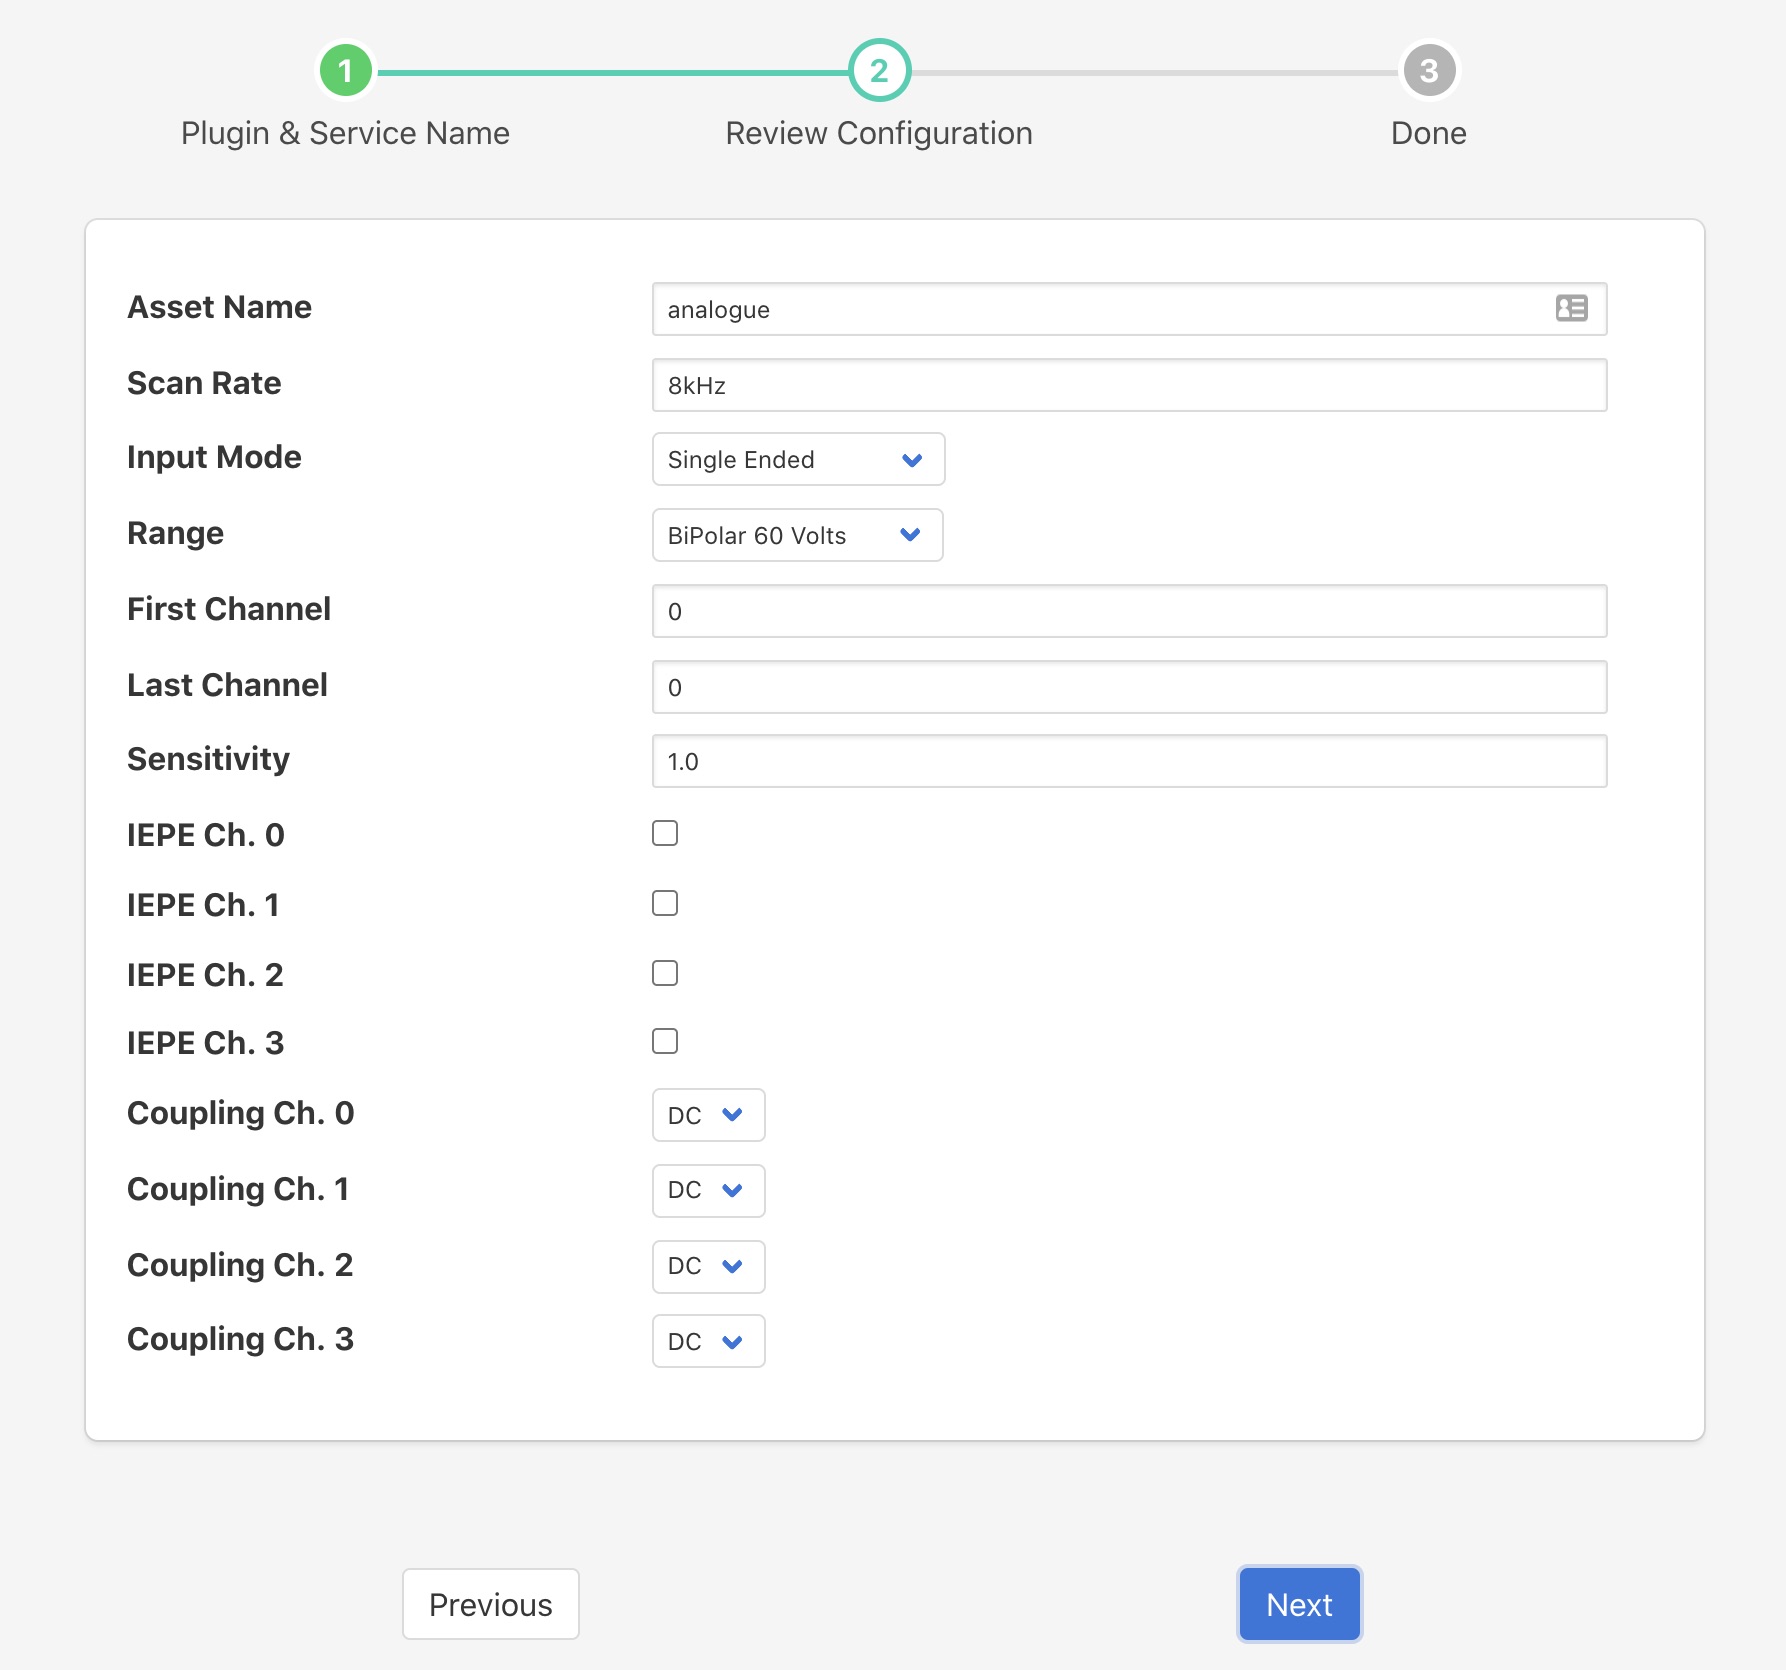
Task: Enable IEPE Ch. 0 checkbox
Action: click(x=665, y=833)
